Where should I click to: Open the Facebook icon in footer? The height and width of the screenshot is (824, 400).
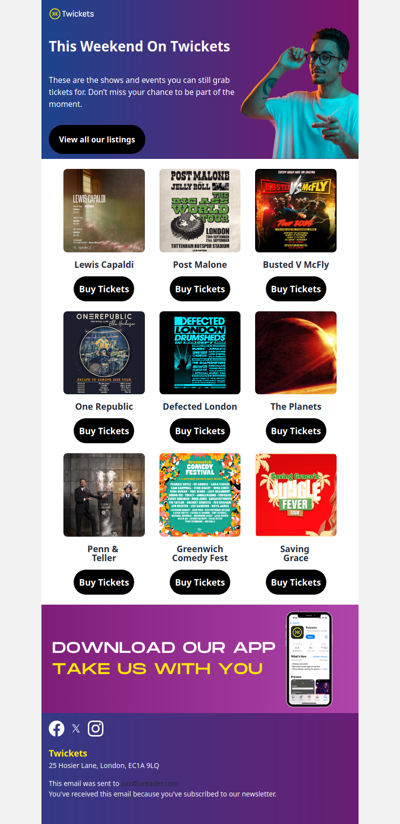pyautogui.click(x=57, y=728)
